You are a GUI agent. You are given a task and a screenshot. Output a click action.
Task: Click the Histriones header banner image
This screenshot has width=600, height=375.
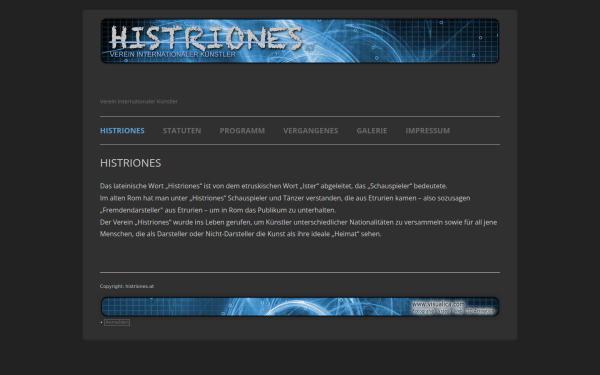pyautogui.click(x=300, y=41)
